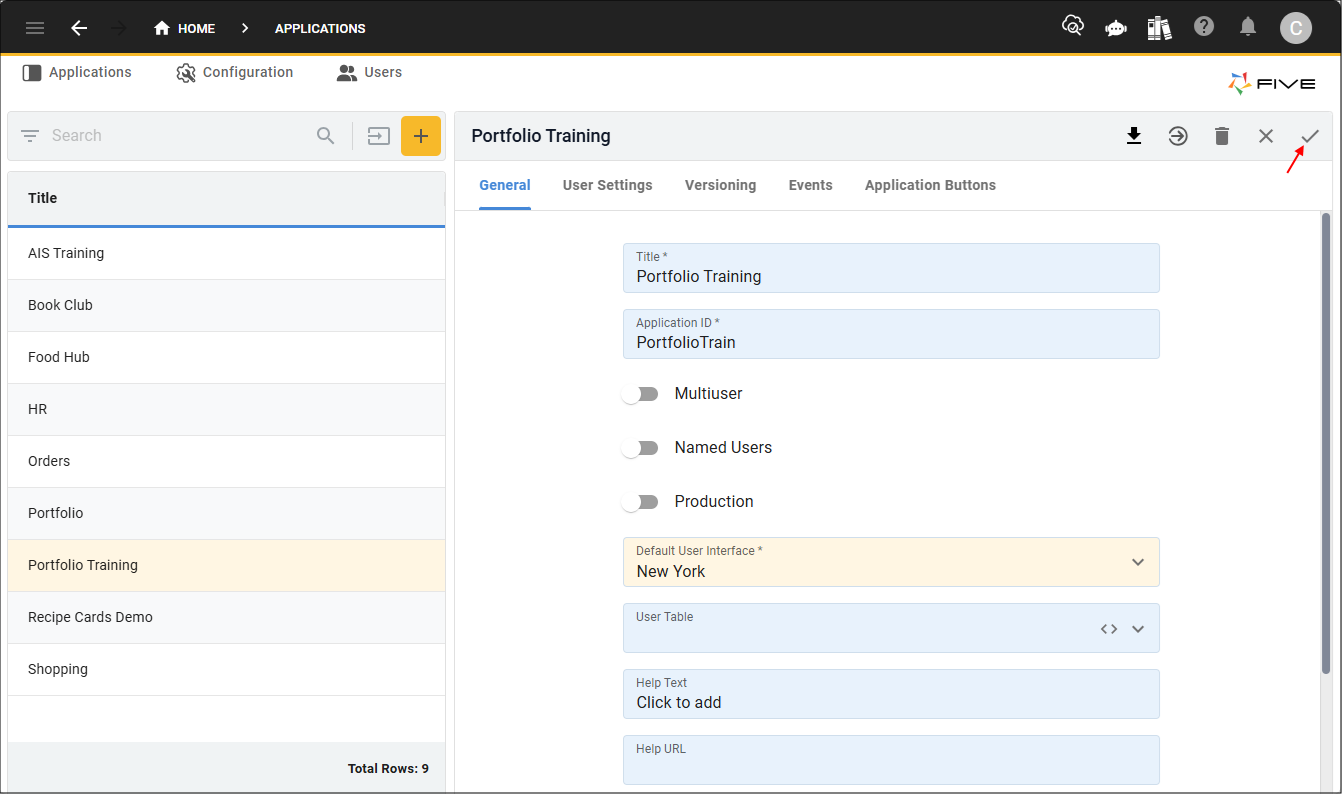Select the Recipe Cards Demo row

pyautogui.click(x=226, y=617)
